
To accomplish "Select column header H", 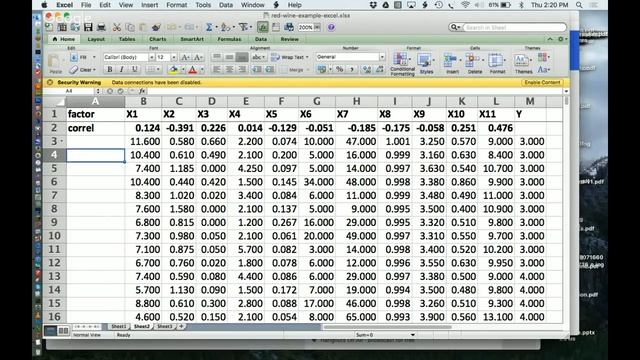I will tap(356, 101).
